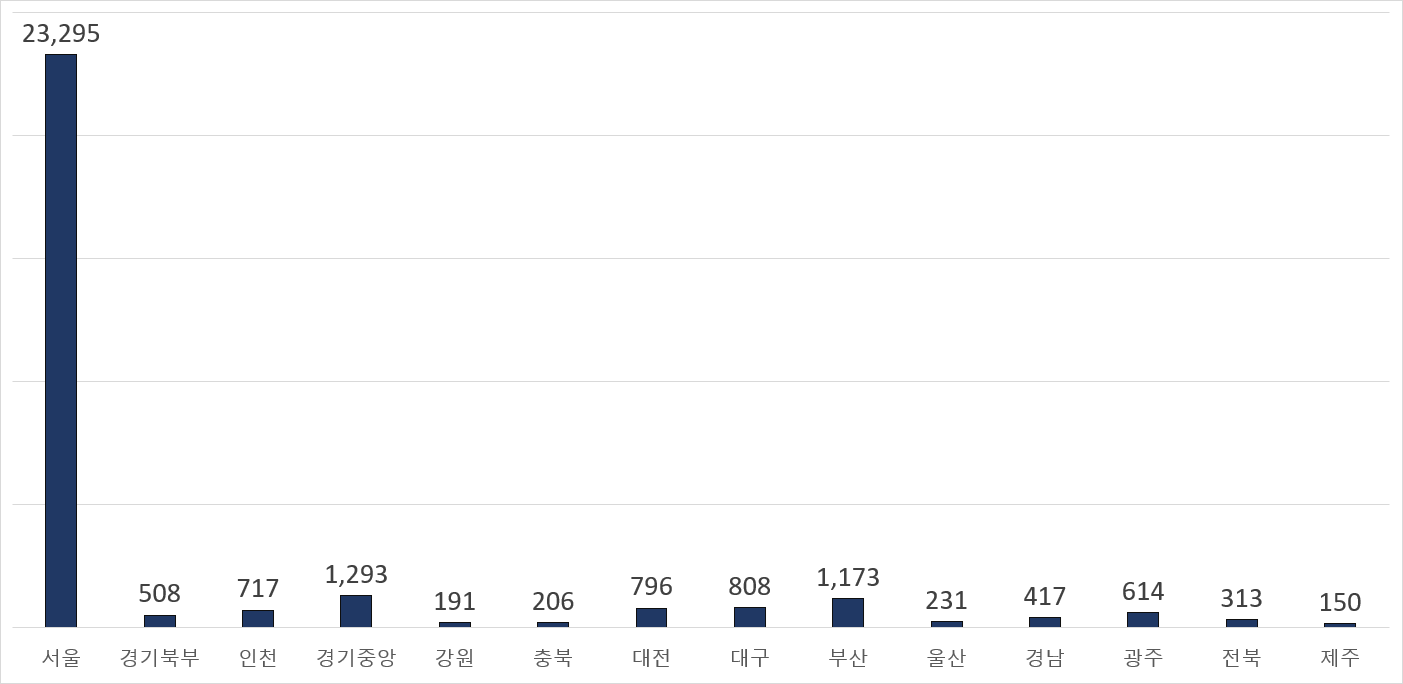The width and height of the screenshot is (1403, 684).
Task: Click the 경기북부 axis label
Action: (160, 658)
